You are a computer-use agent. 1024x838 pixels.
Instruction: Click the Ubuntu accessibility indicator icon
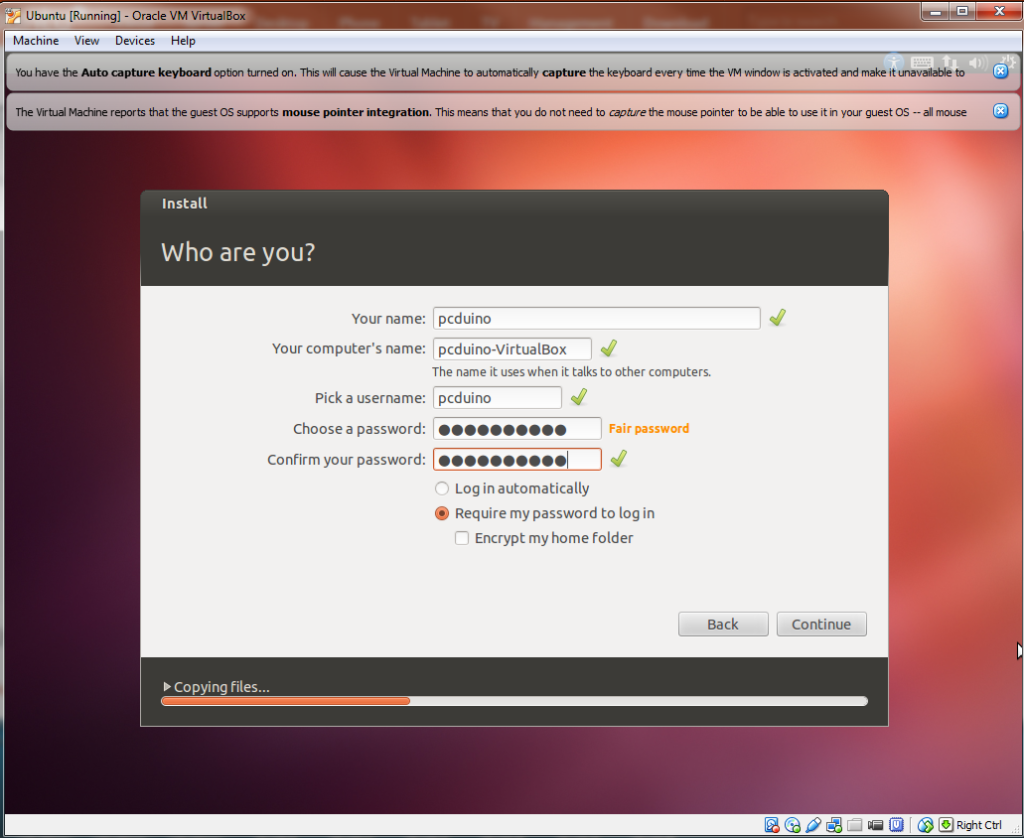point(894,63)
